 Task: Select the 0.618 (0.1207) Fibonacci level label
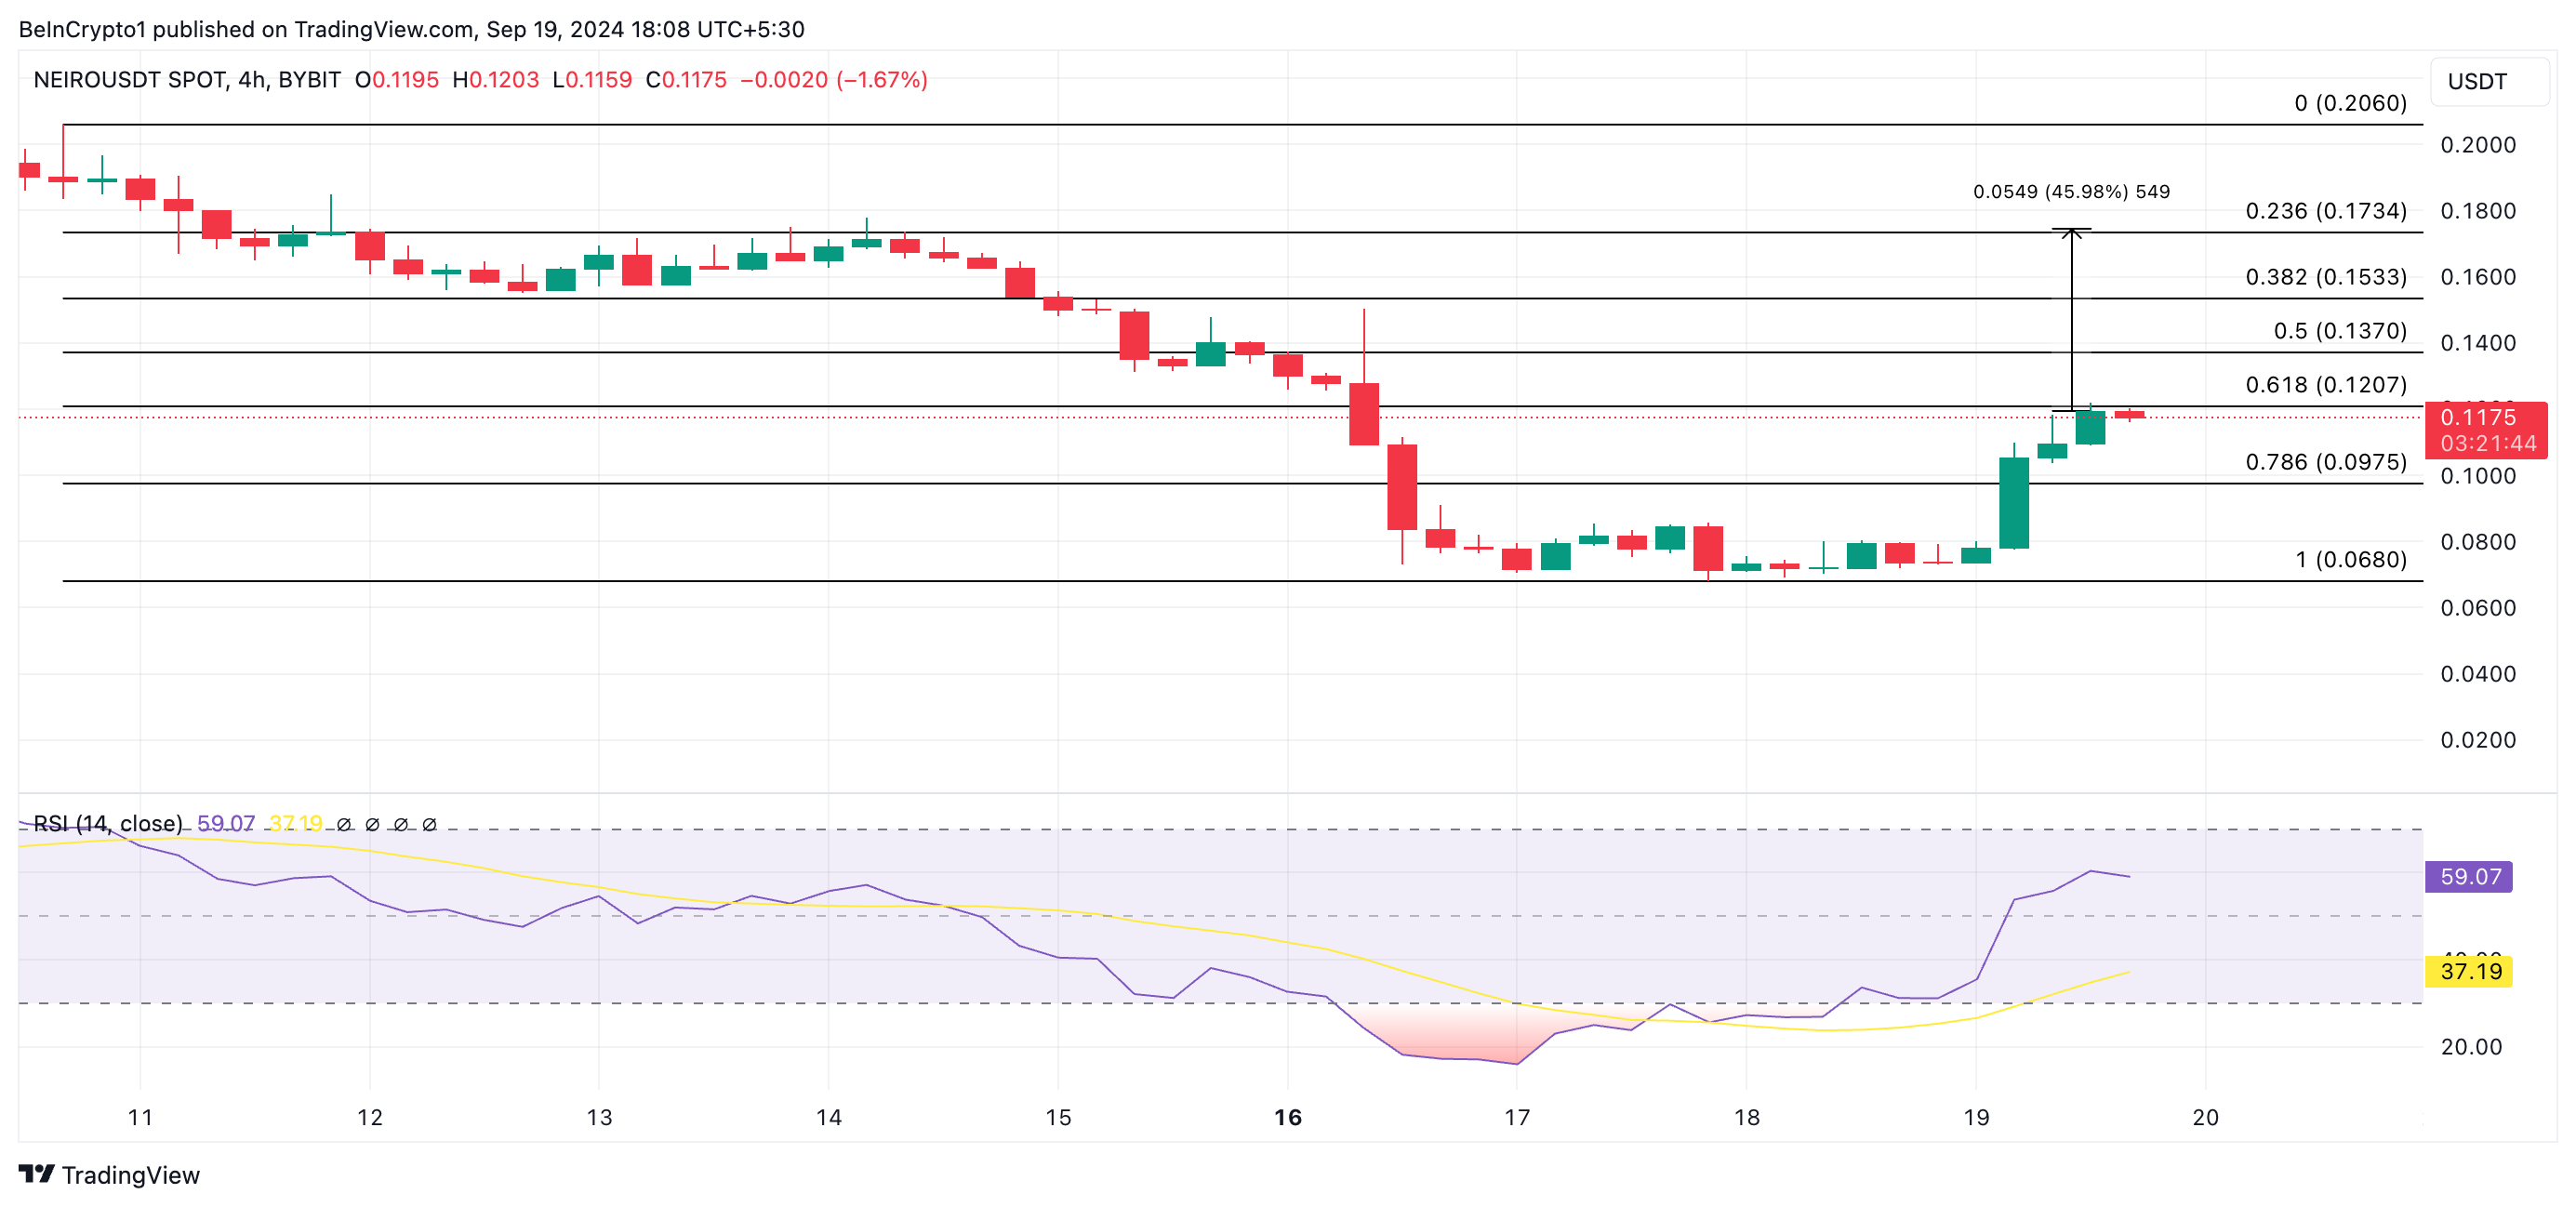click(2325, 385)
